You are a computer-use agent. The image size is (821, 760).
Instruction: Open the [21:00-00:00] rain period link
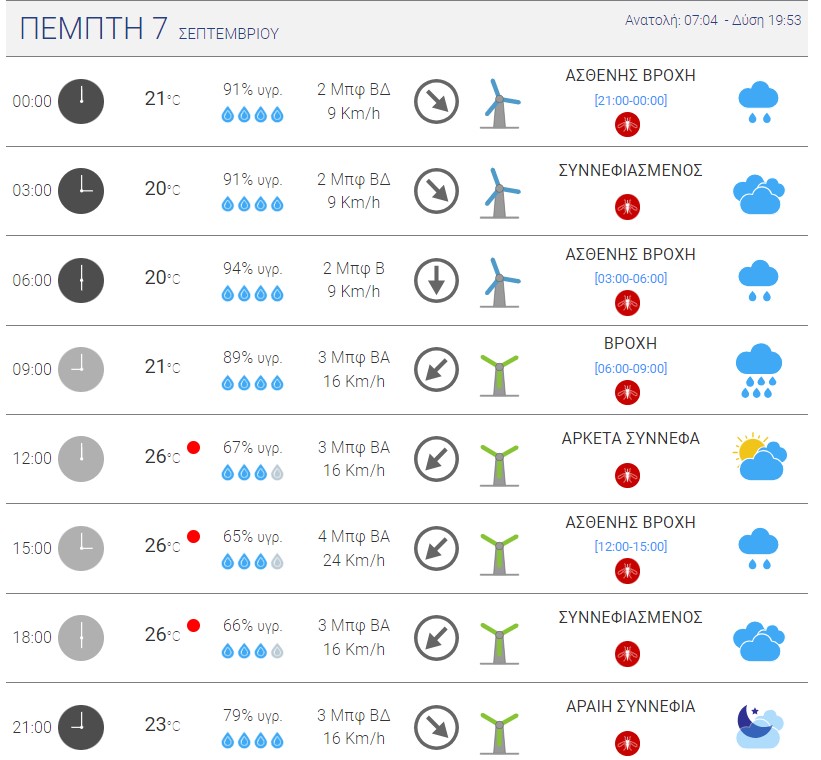(x=630, y=100)
